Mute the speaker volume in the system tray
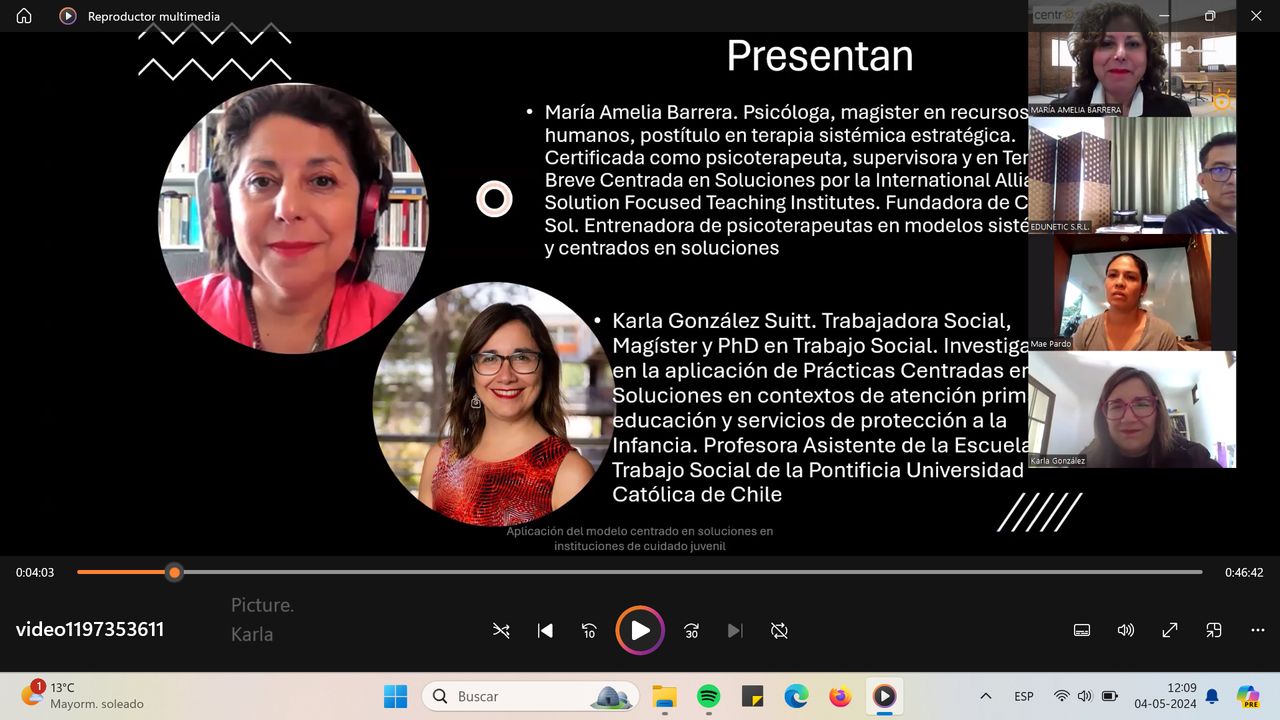This screenshot has width=1280, height=720. (1084, 696)
